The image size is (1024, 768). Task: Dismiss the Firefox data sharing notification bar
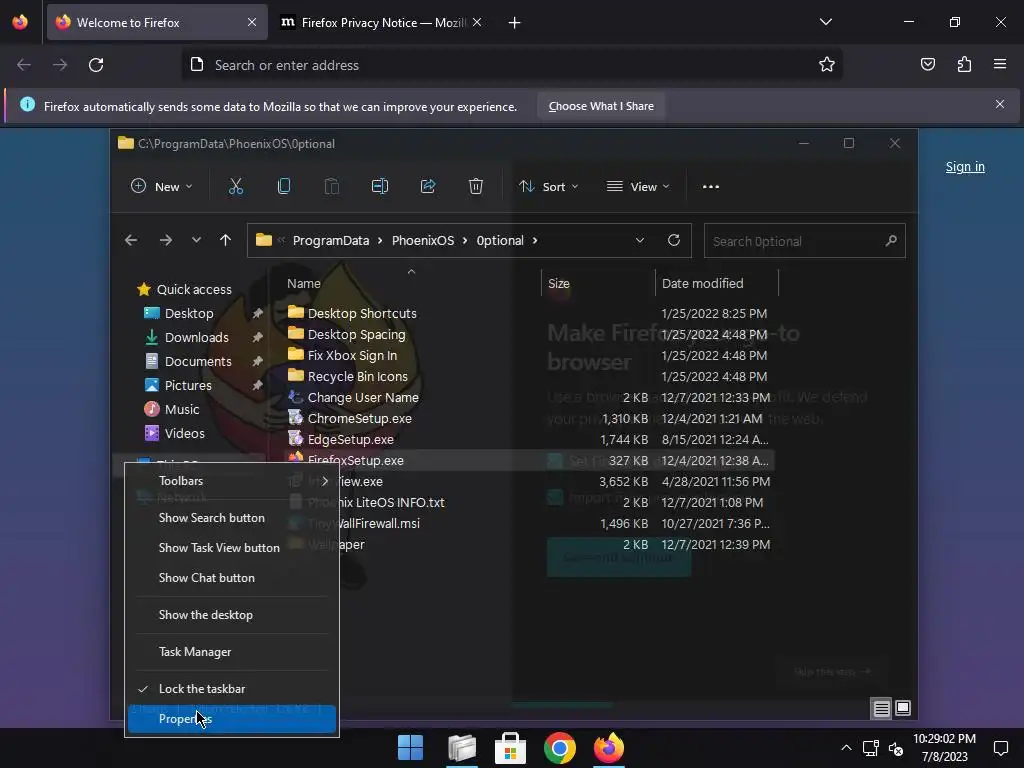click(1000, 104)
